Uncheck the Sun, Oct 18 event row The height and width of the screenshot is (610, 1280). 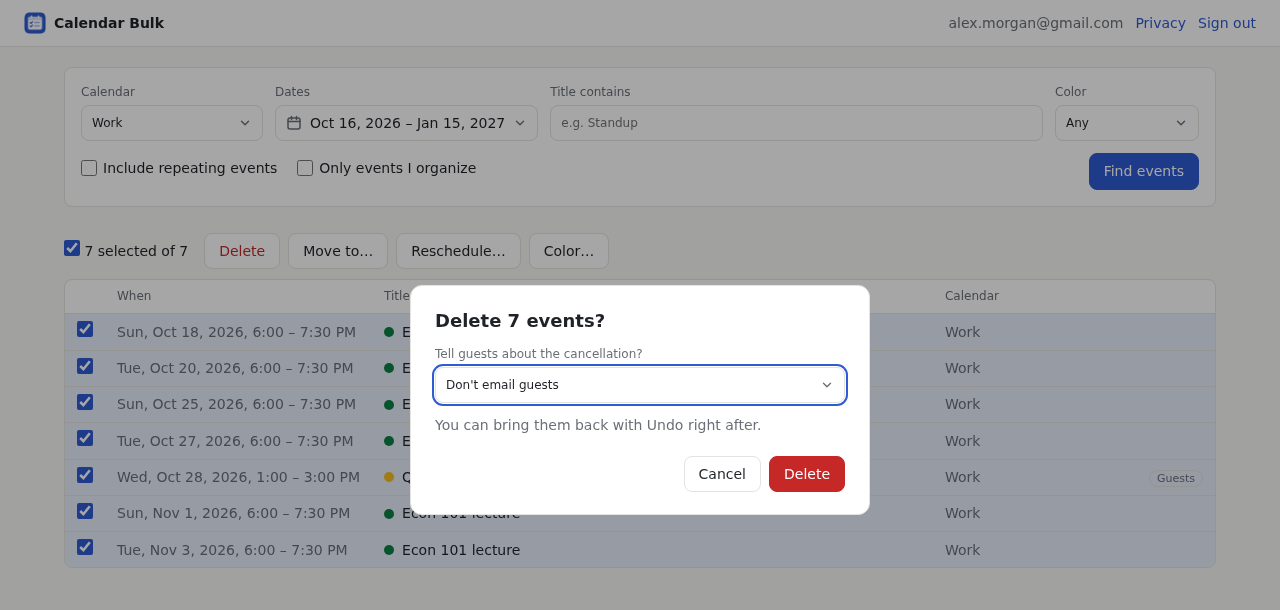(x=85, y=329)
